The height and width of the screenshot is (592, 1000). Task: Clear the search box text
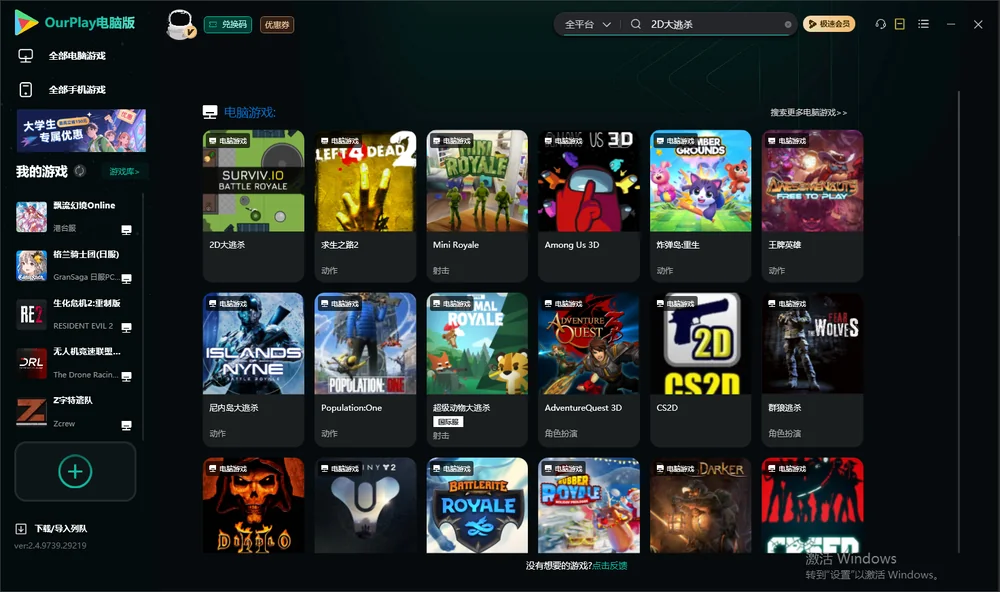[x=788, y=25]
